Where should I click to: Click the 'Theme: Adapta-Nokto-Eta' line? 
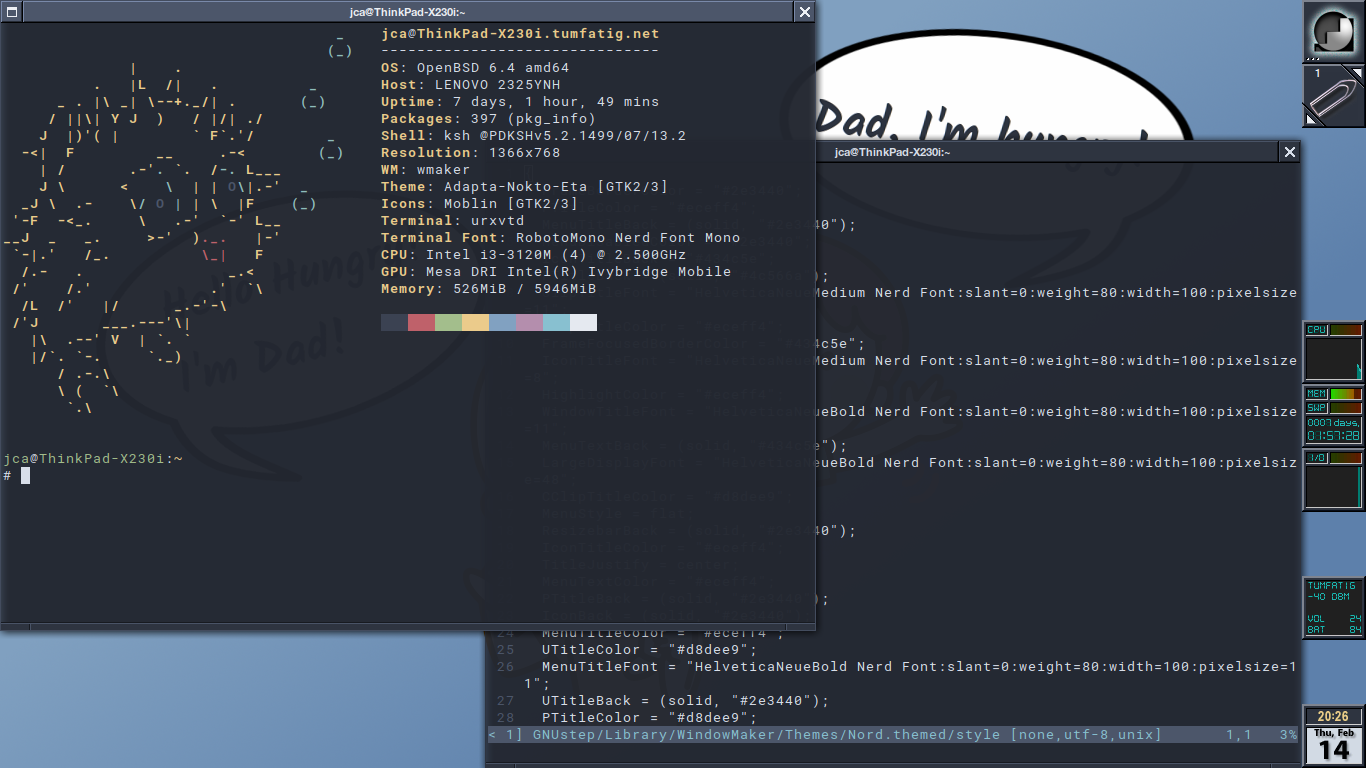click(524, 187)
